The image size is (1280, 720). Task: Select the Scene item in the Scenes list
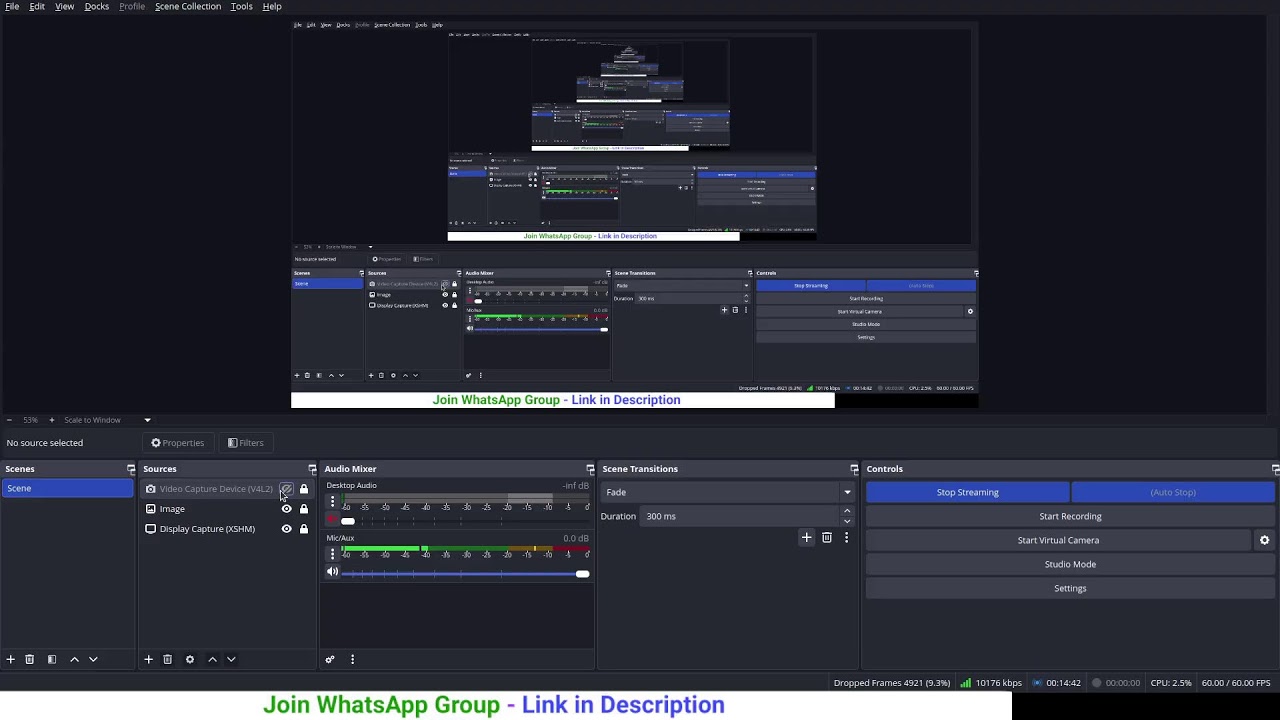(x=67, y=488)
